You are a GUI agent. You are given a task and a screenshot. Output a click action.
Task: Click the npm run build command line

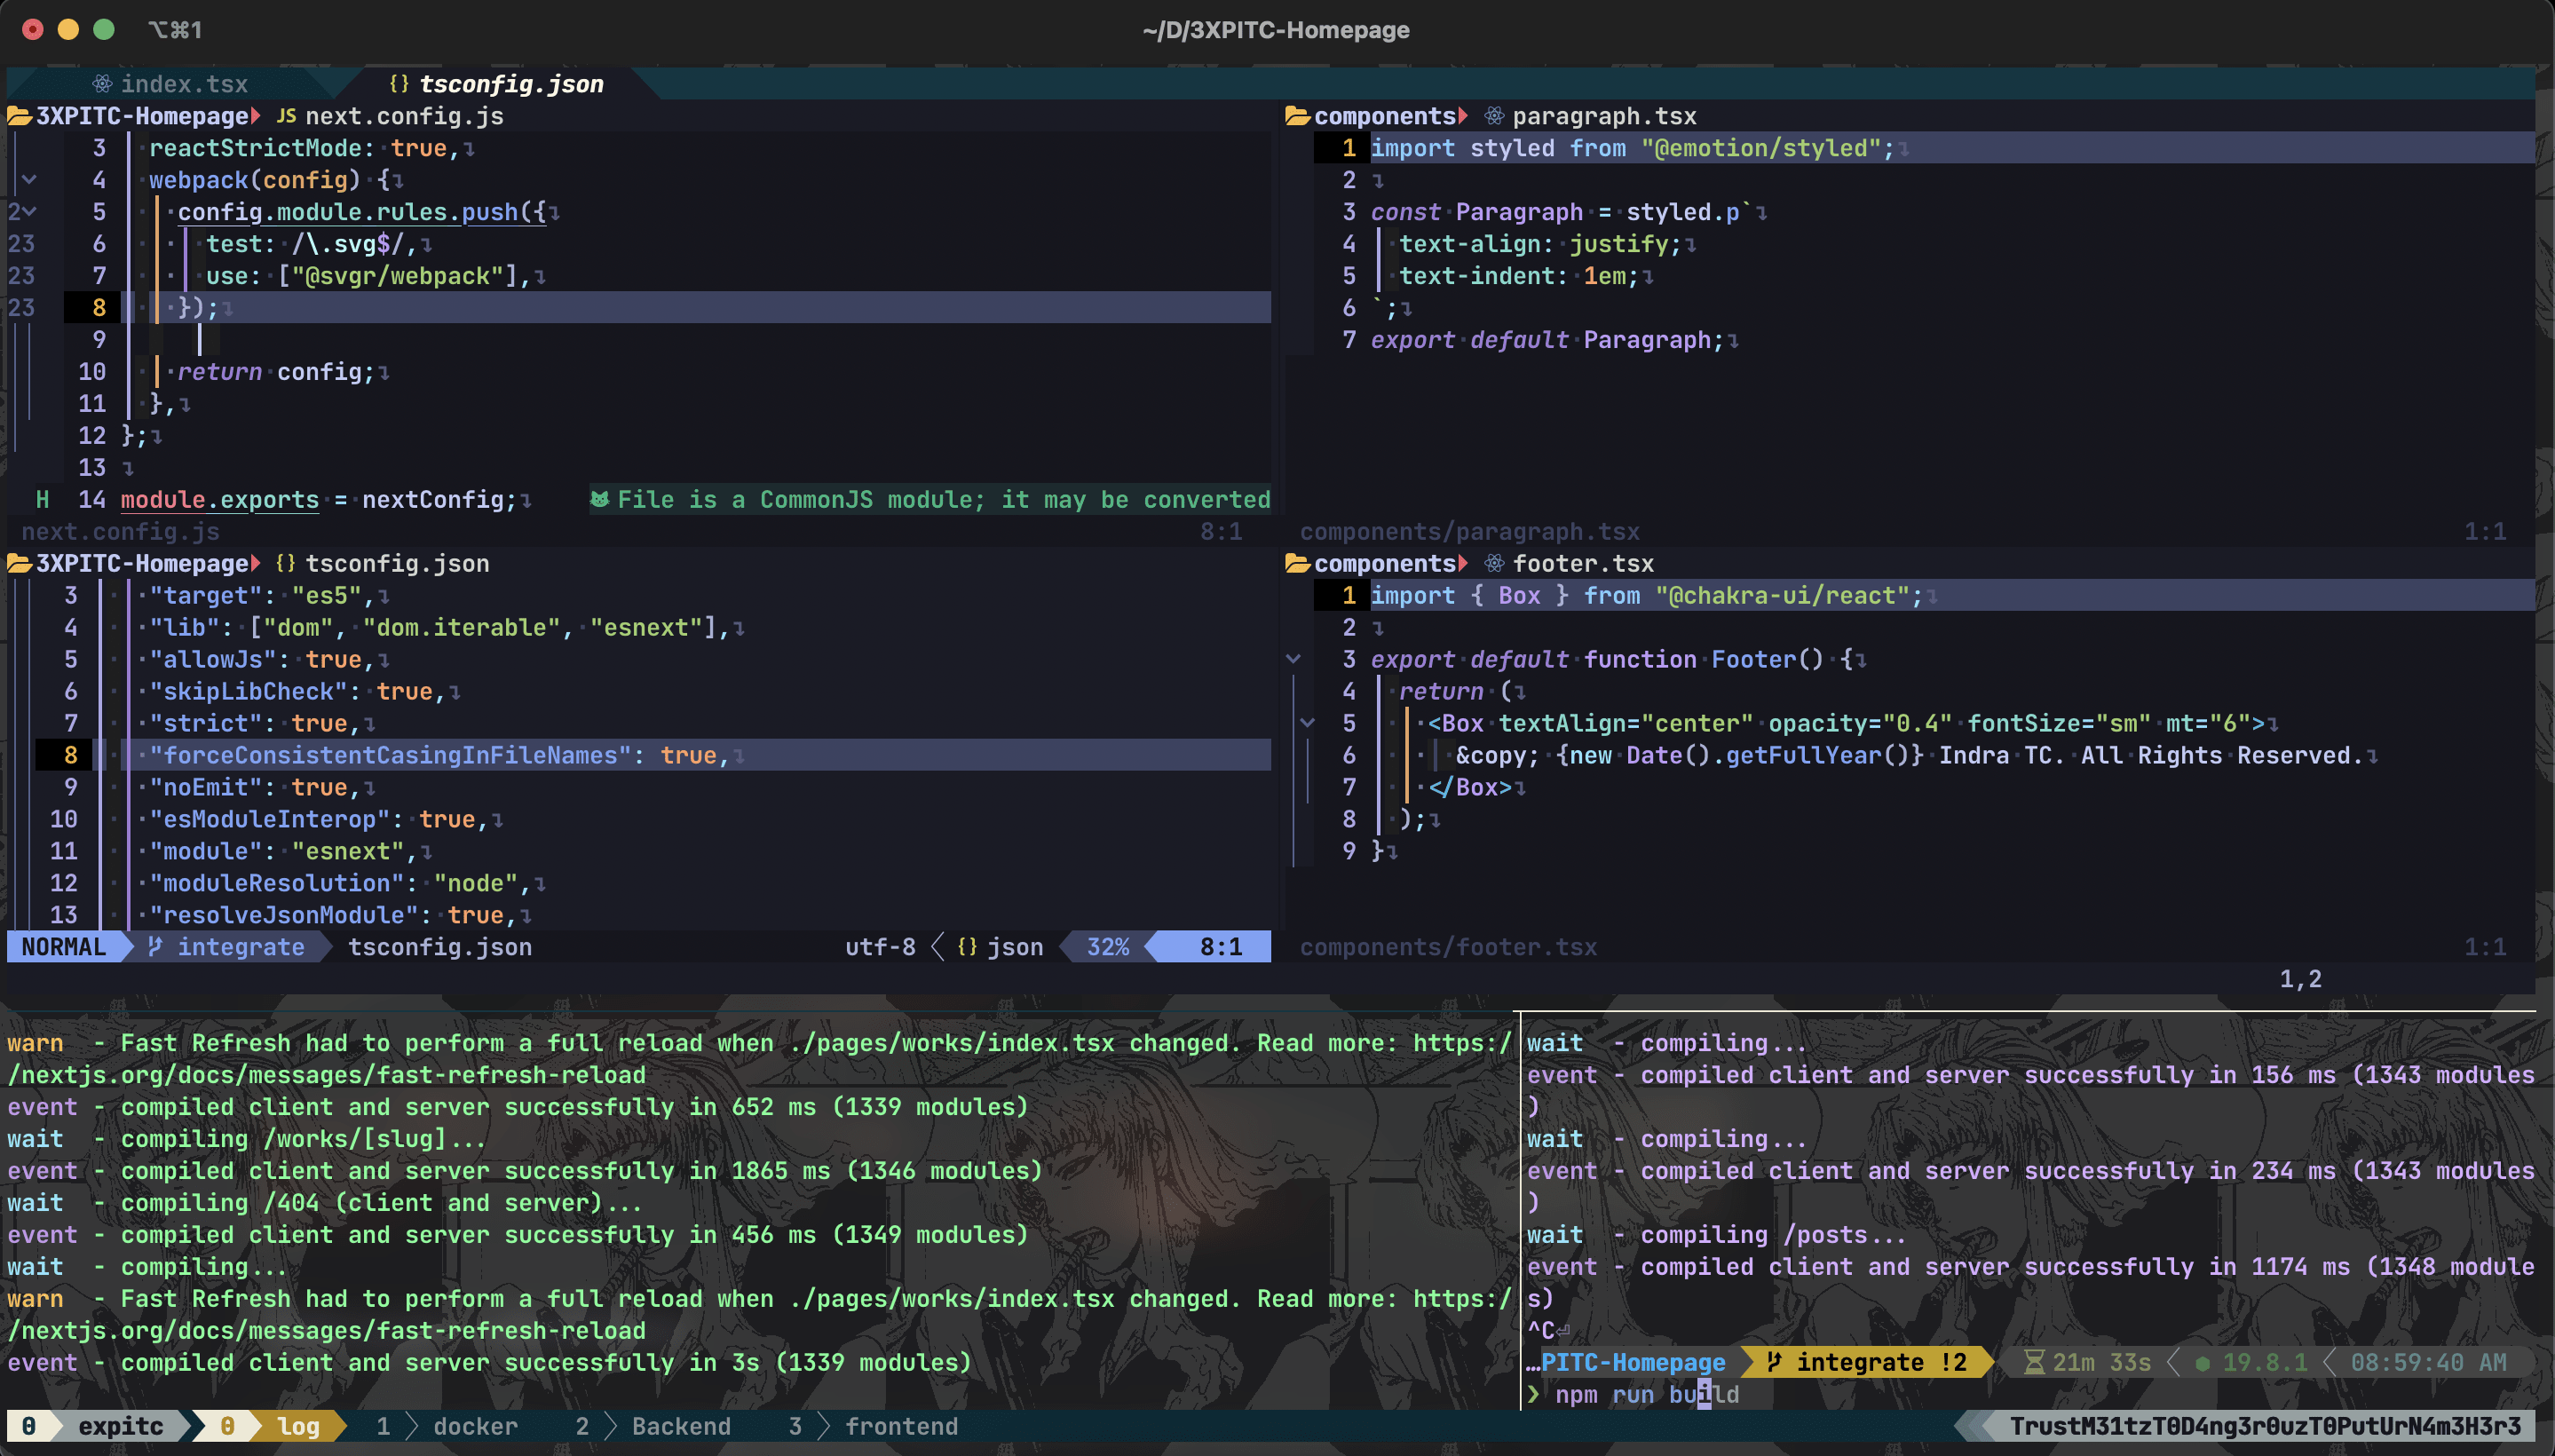coord(1646,1394)
